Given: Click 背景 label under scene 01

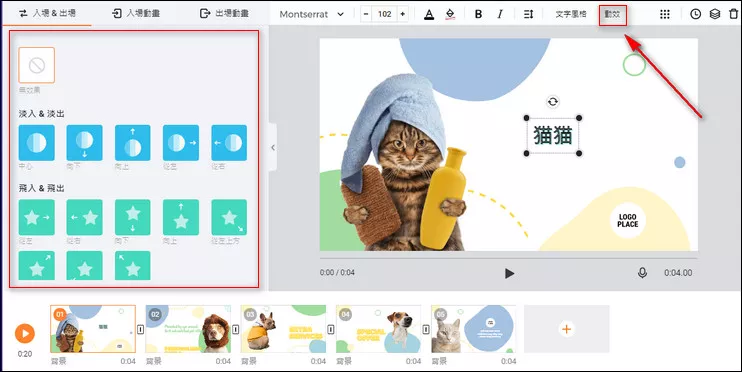Looking at the screenshot, I should click(59, 361).
